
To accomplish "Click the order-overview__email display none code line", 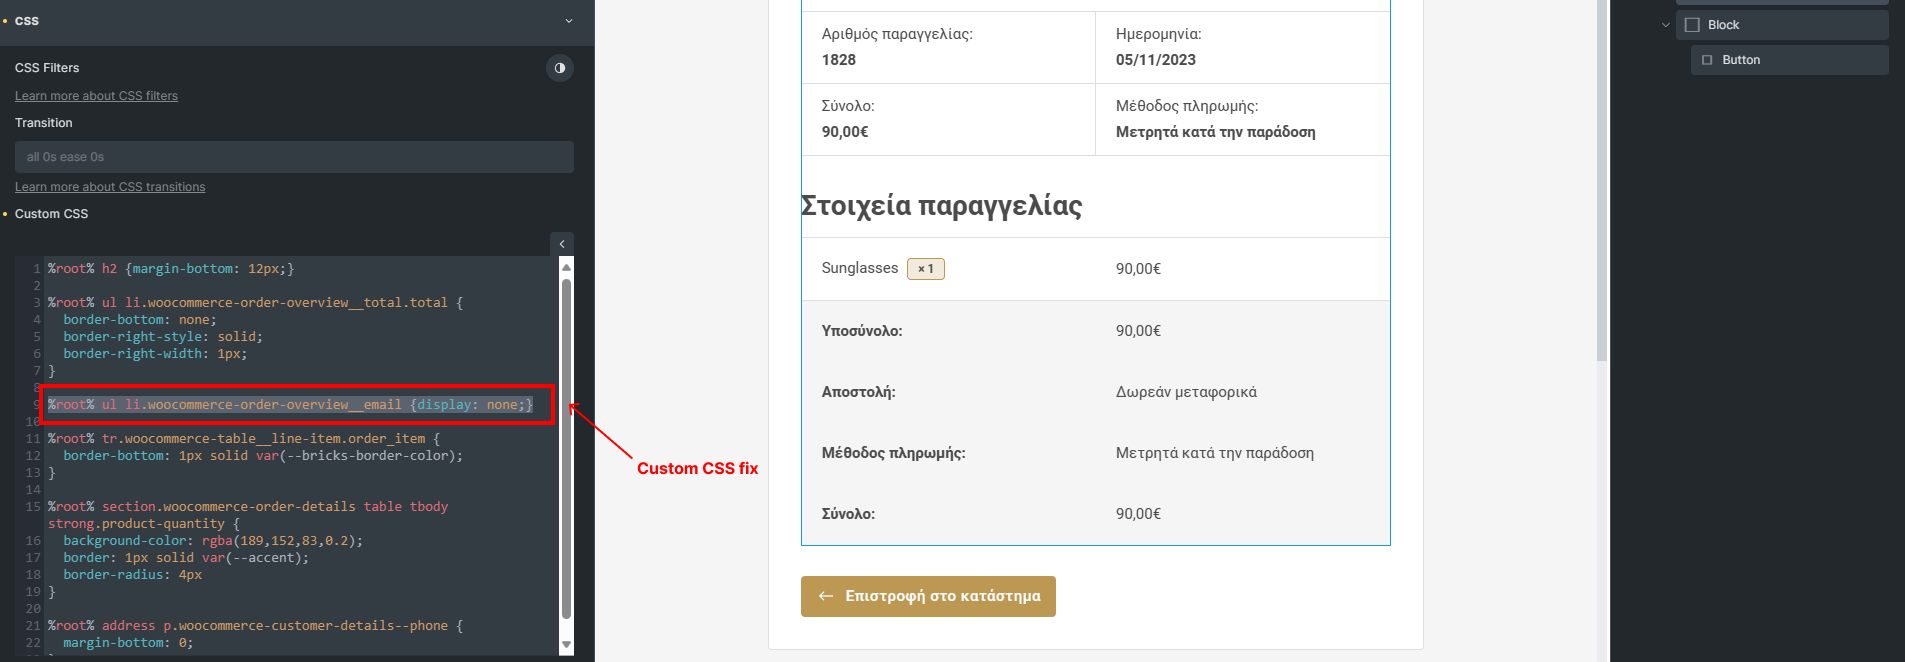I will 290,405.
